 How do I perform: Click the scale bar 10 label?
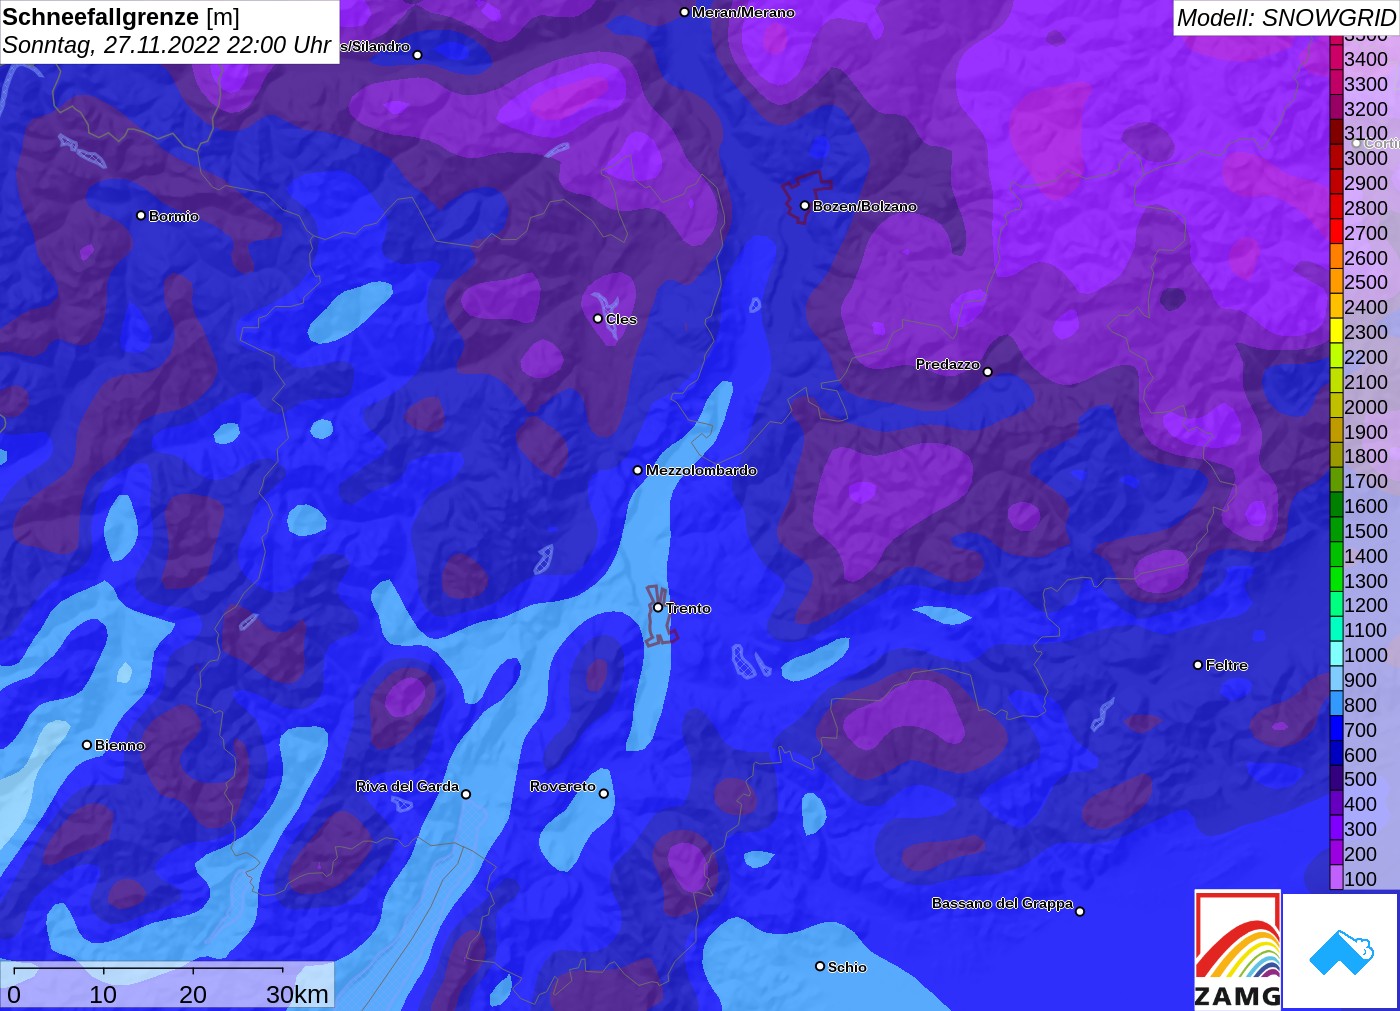[103, 994]
